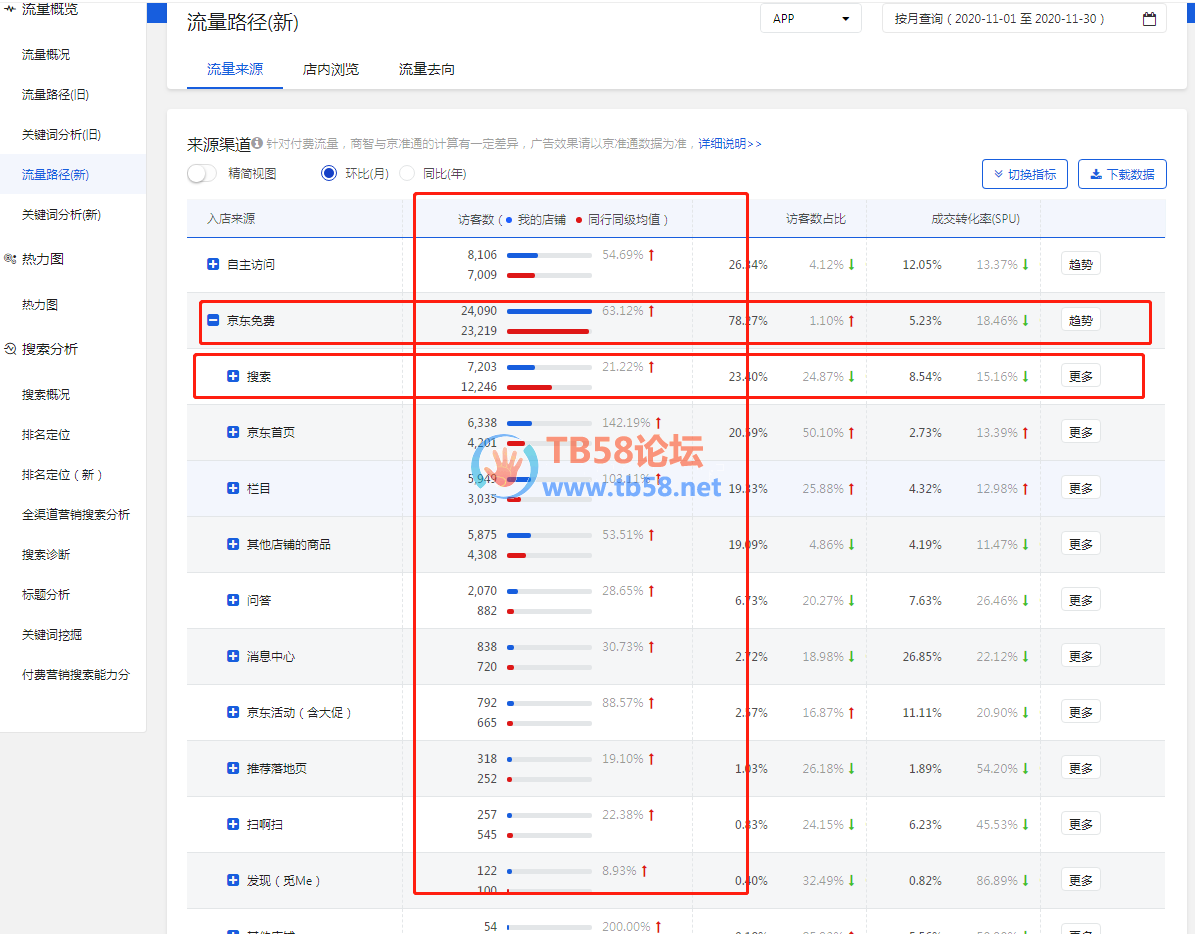Open 搜索诊断 in the sidebar
Viewport: 1195px width, 934px height.
(46, 555)
